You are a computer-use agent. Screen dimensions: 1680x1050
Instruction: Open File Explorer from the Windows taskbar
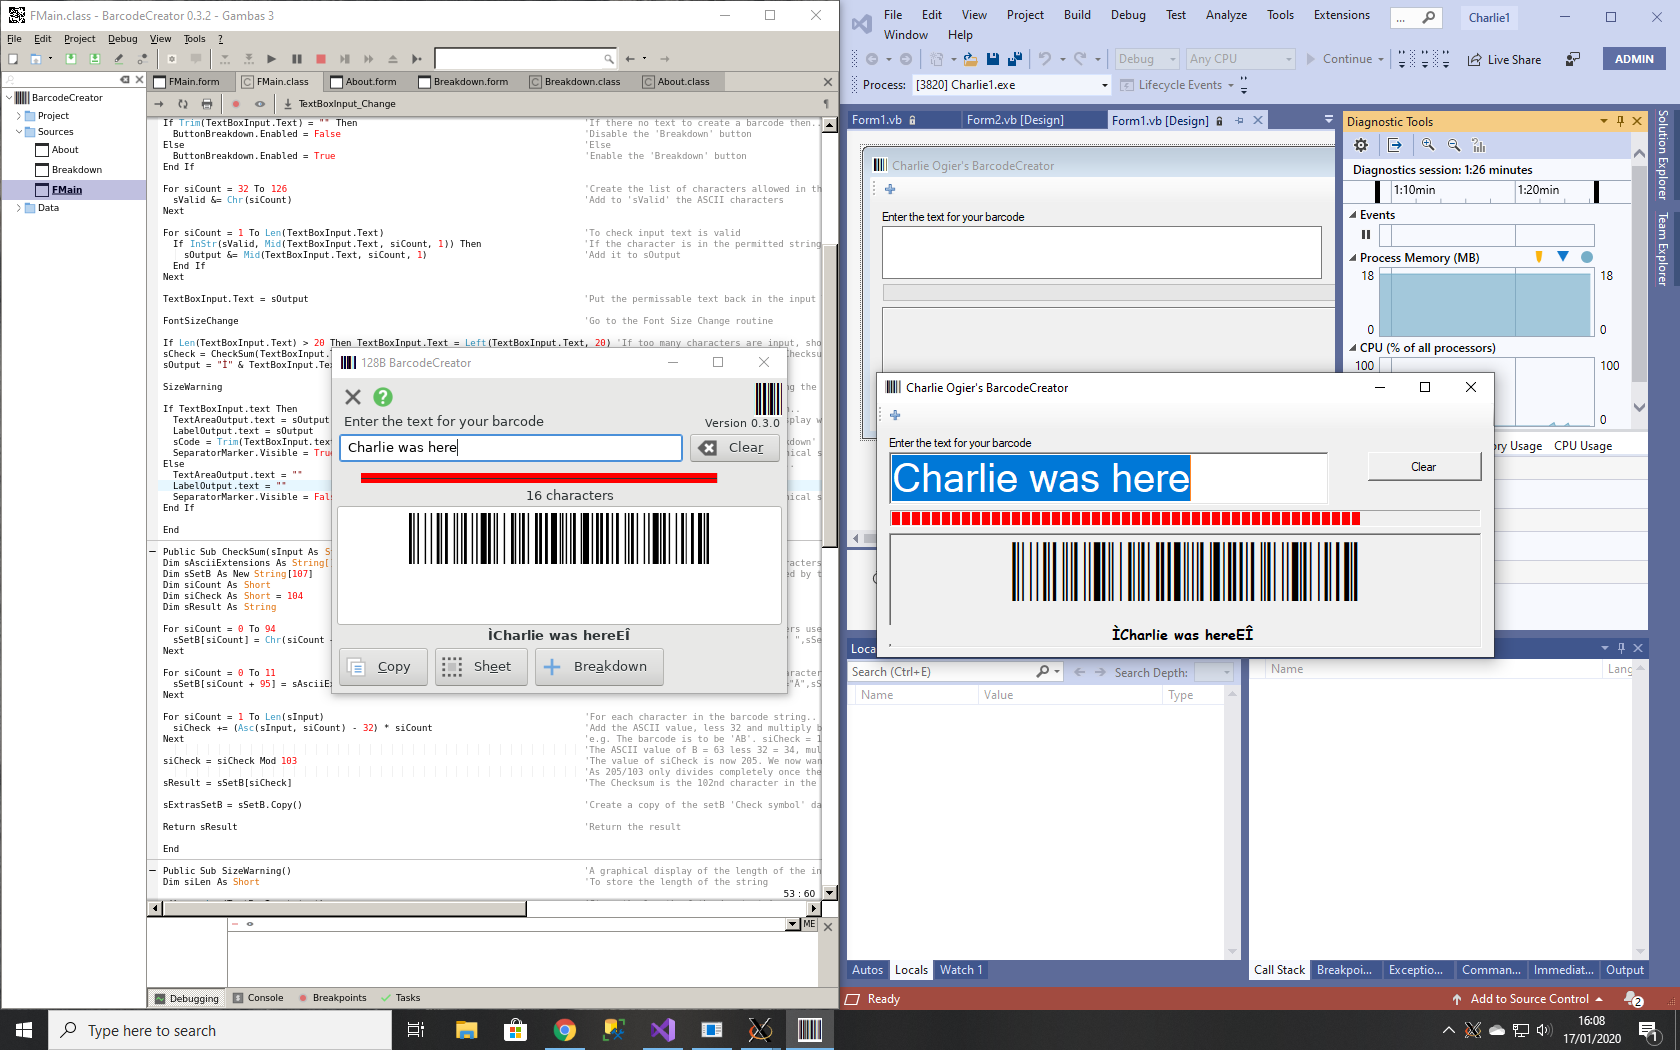pos(467,1030)
